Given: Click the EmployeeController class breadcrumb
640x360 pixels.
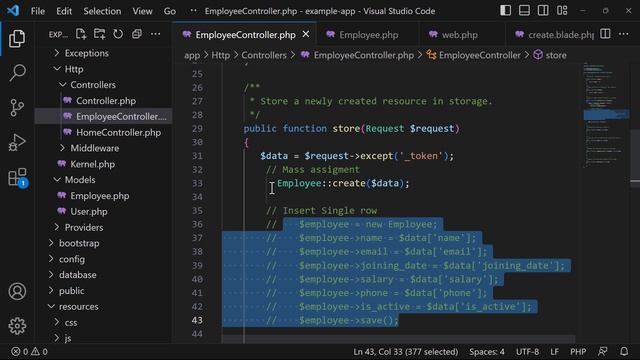Looking at the screenshot, I should pyautogui.click(x=473, y=55).
